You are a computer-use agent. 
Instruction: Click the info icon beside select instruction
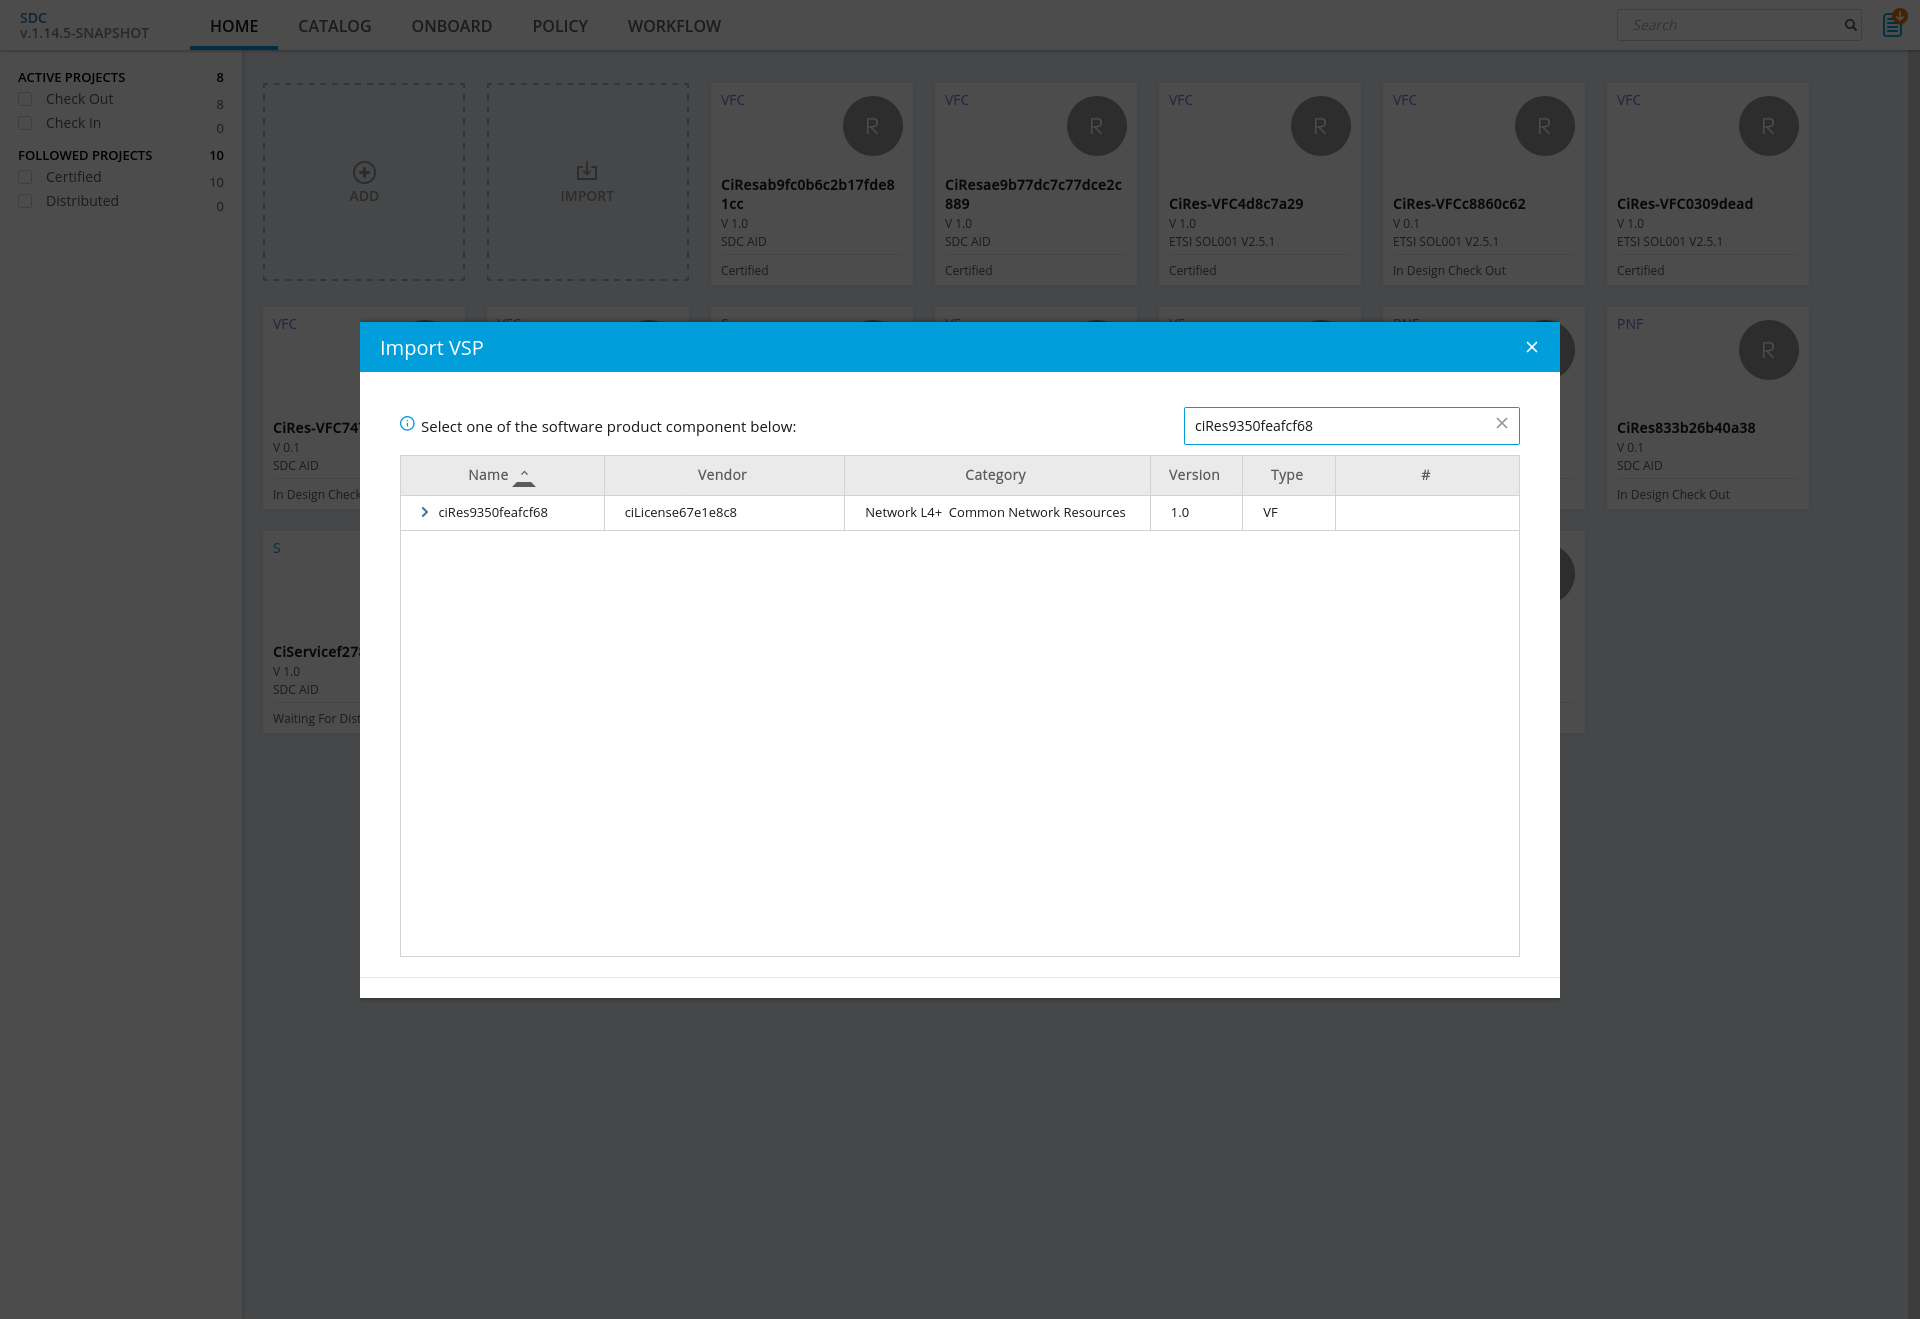coord(407,424)
